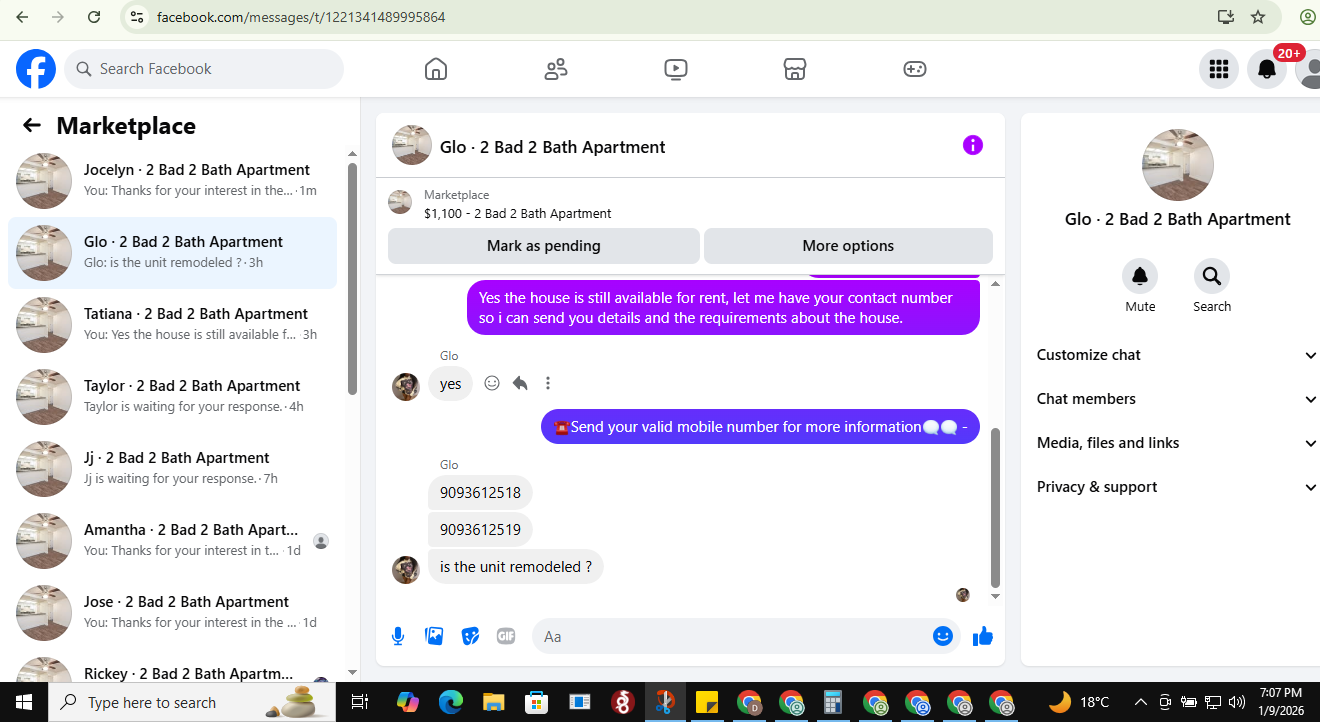Click the browser address bar URL

tap(301, 17)
